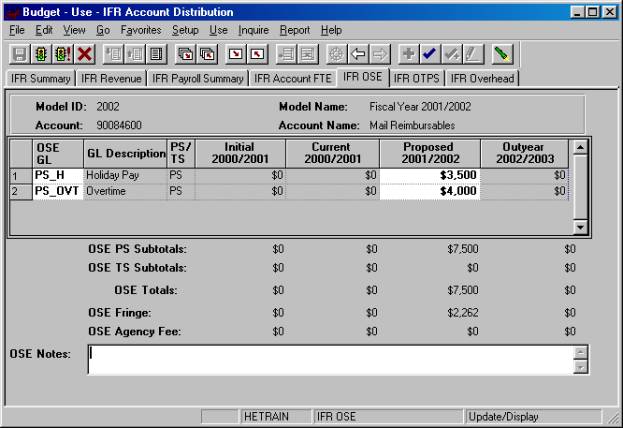The height and width of the screenshot is (428, 623).
Task: Switch to the IFR Payroll Summary tab
Action: point(197,77)
